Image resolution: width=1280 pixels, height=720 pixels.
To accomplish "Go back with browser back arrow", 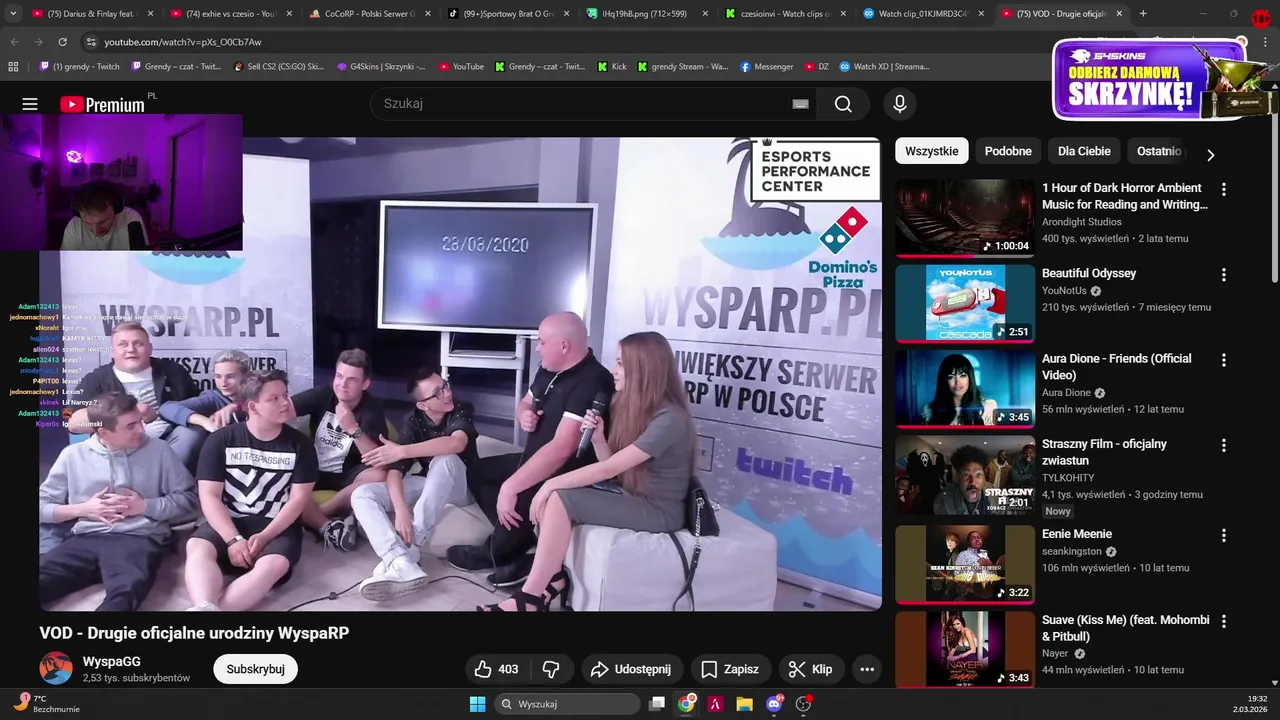I will click(14, 42).
